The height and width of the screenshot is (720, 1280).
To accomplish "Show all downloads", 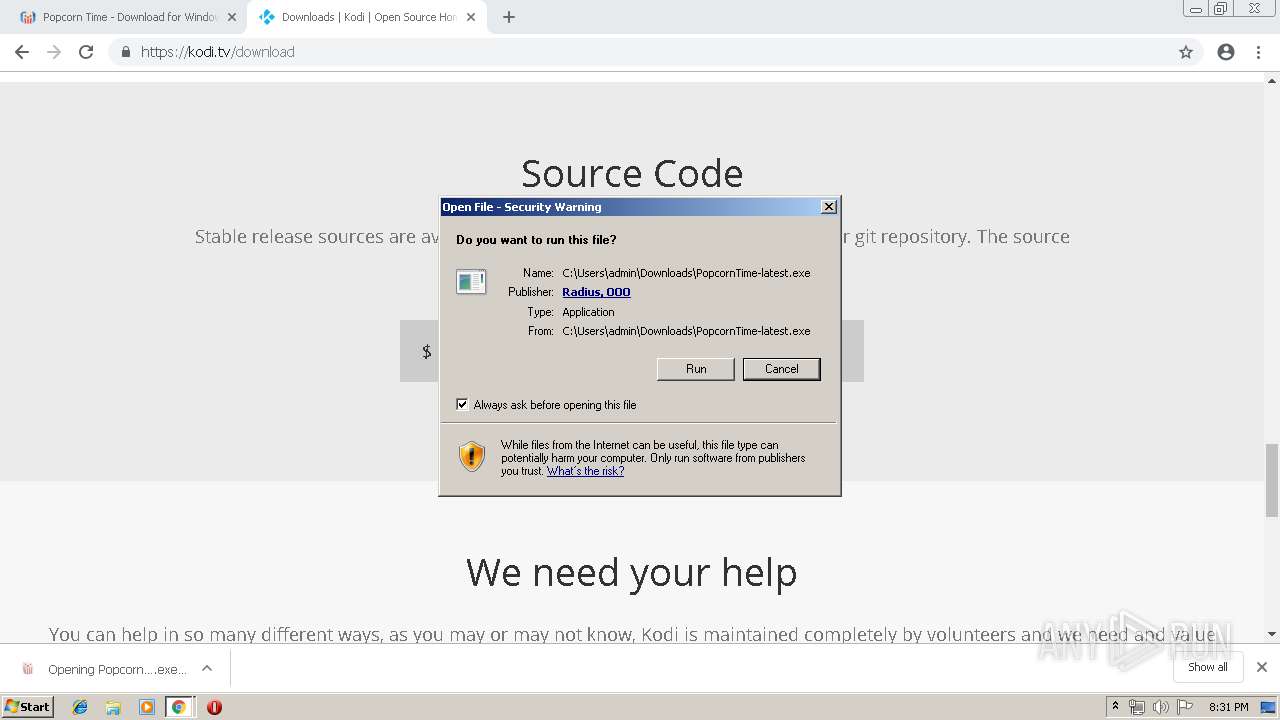I will 1208,667.
